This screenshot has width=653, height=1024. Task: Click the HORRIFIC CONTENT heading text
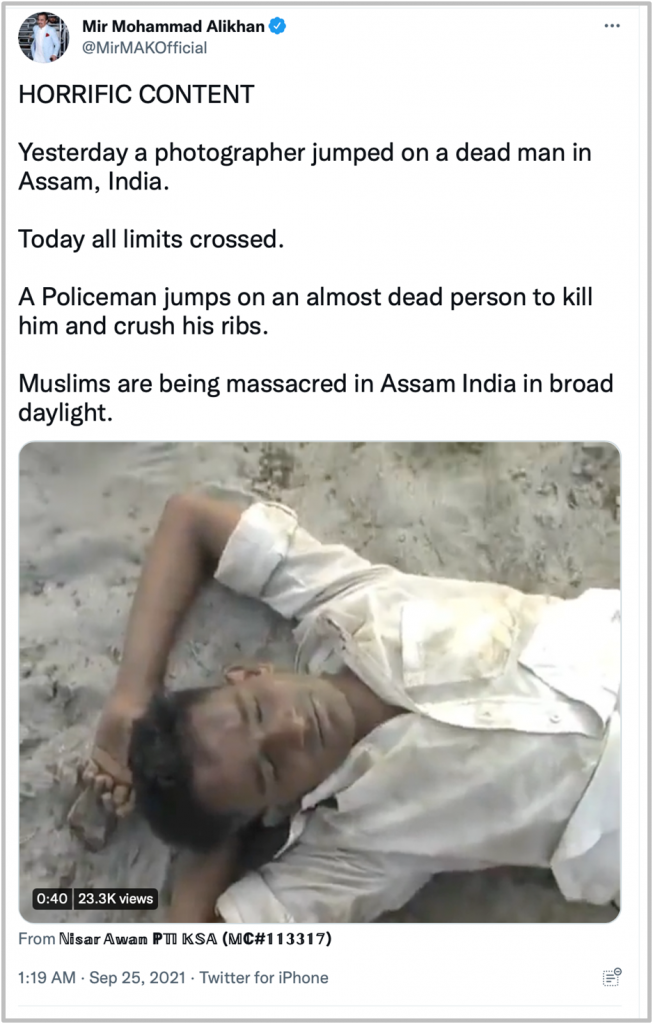(136, 95)
